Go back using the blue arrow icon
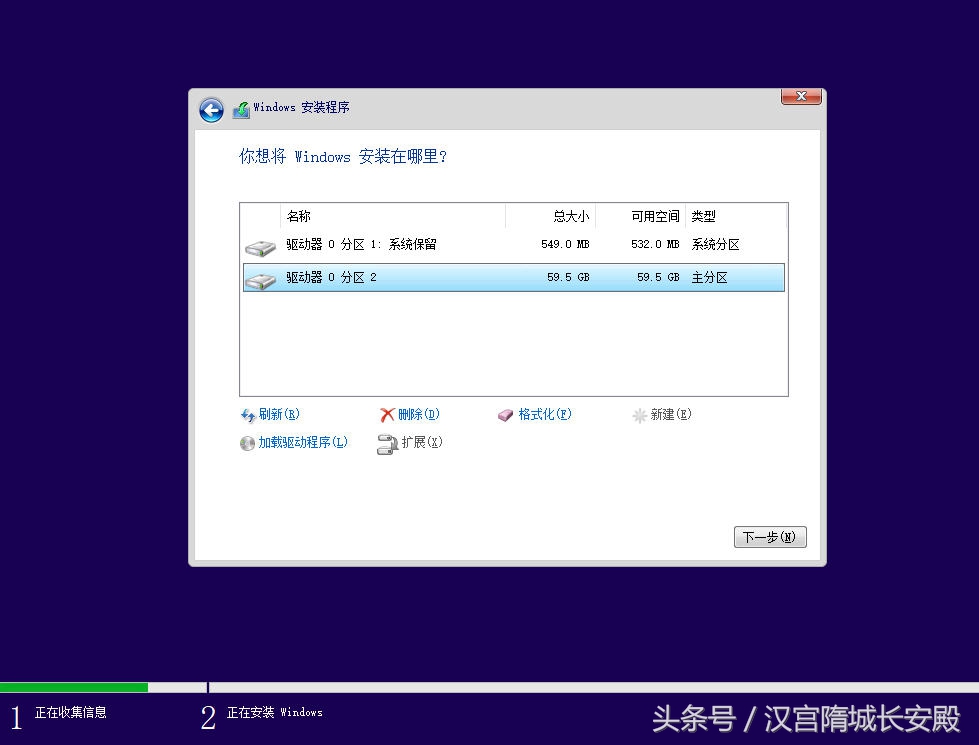979x745 pixels. click(x=211, y=111)
